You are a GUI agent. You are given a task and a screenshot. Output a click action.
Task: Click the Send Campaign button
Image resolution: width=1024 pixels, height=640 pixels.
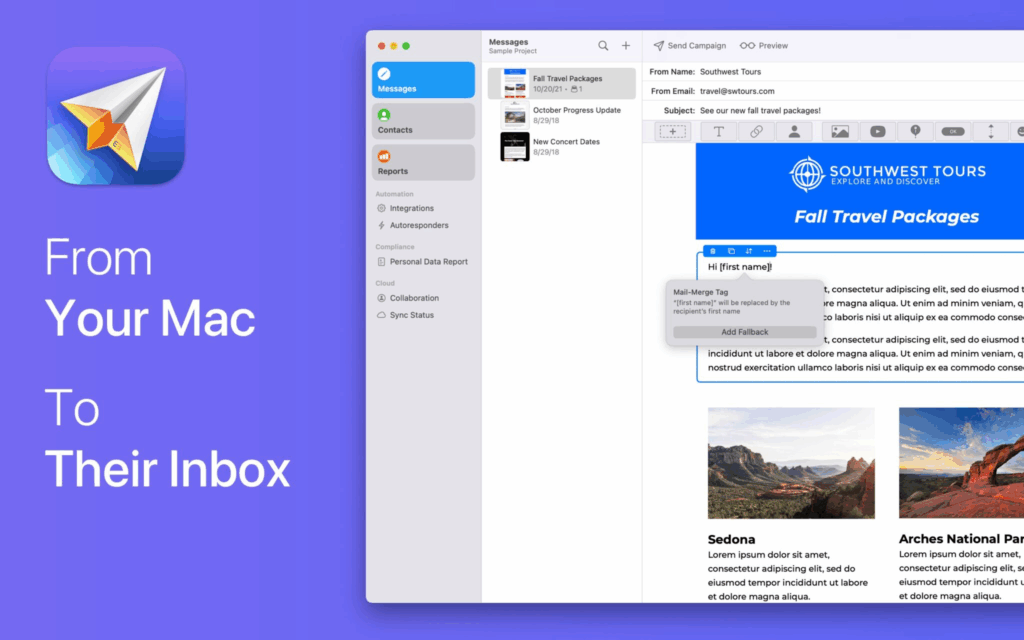(x=690, y=46)
